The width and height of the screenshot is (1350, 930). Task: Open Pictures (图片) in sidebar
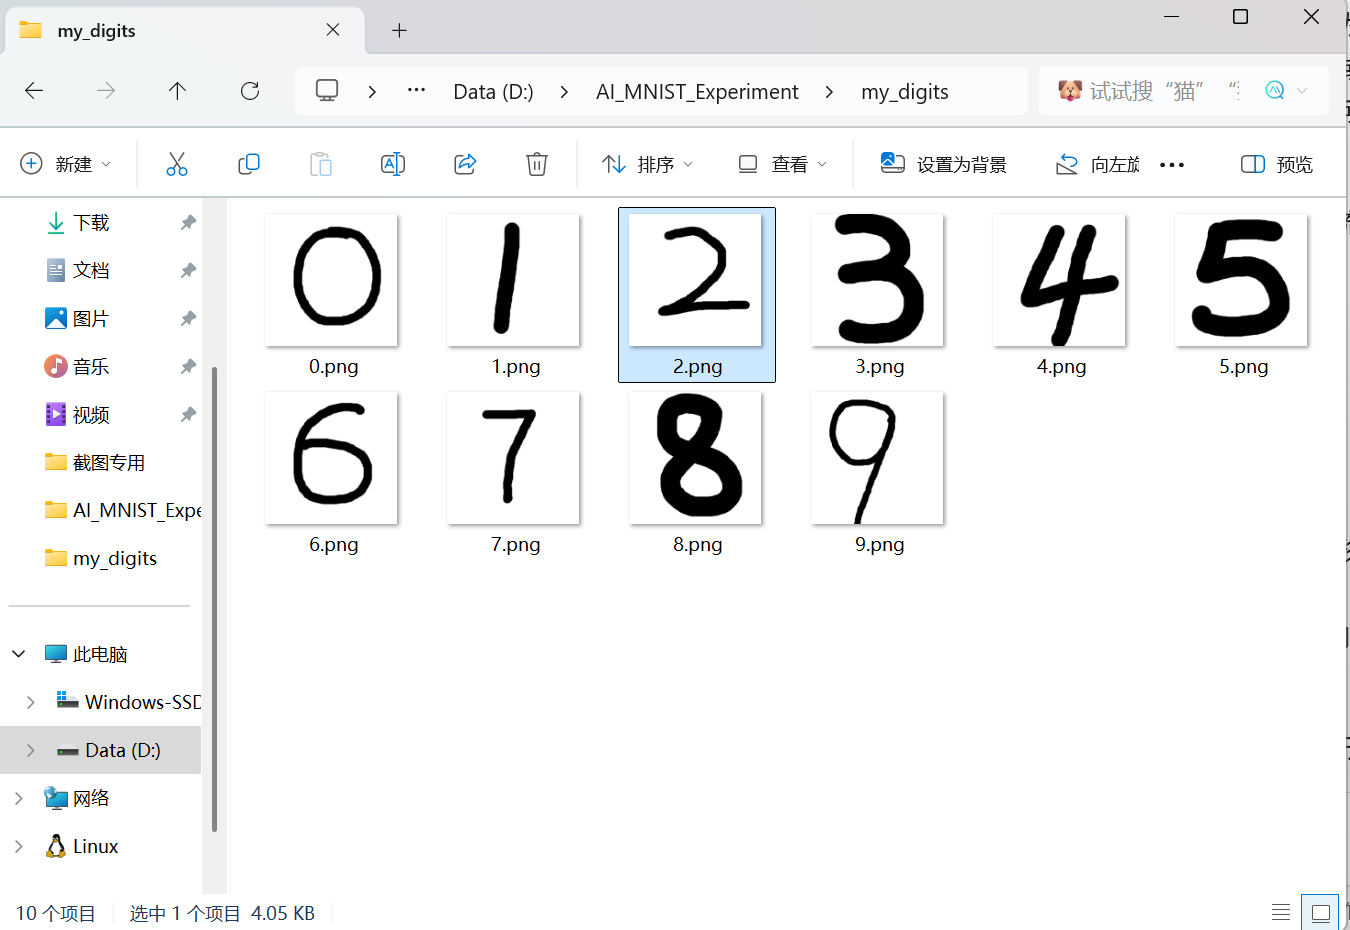91,318
